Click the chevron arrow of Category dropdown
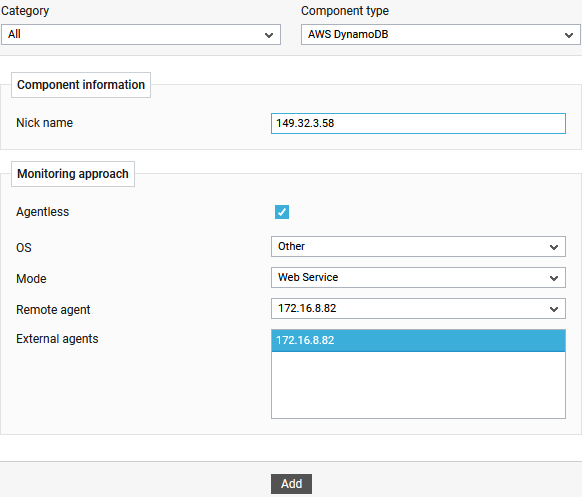Viewport: 582px width, 497px height. pos(269,35)
